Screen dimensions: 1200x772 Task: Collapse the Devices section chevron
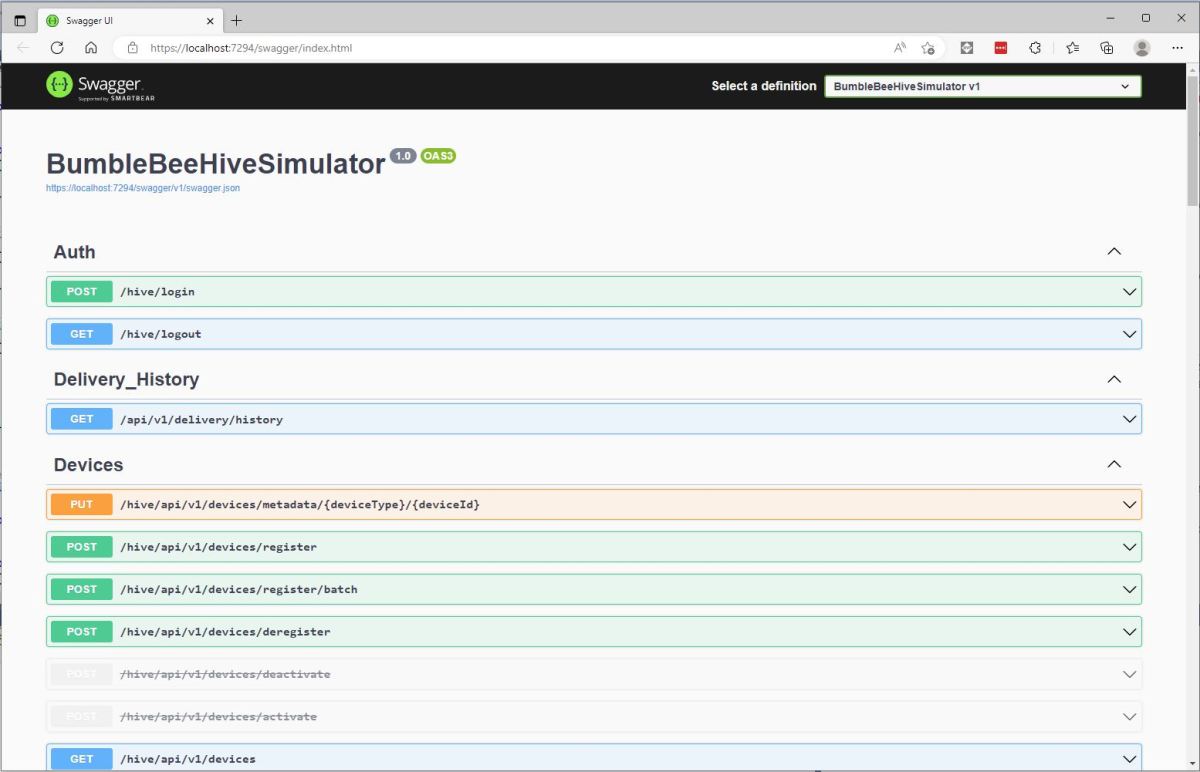pos(1114,464)
